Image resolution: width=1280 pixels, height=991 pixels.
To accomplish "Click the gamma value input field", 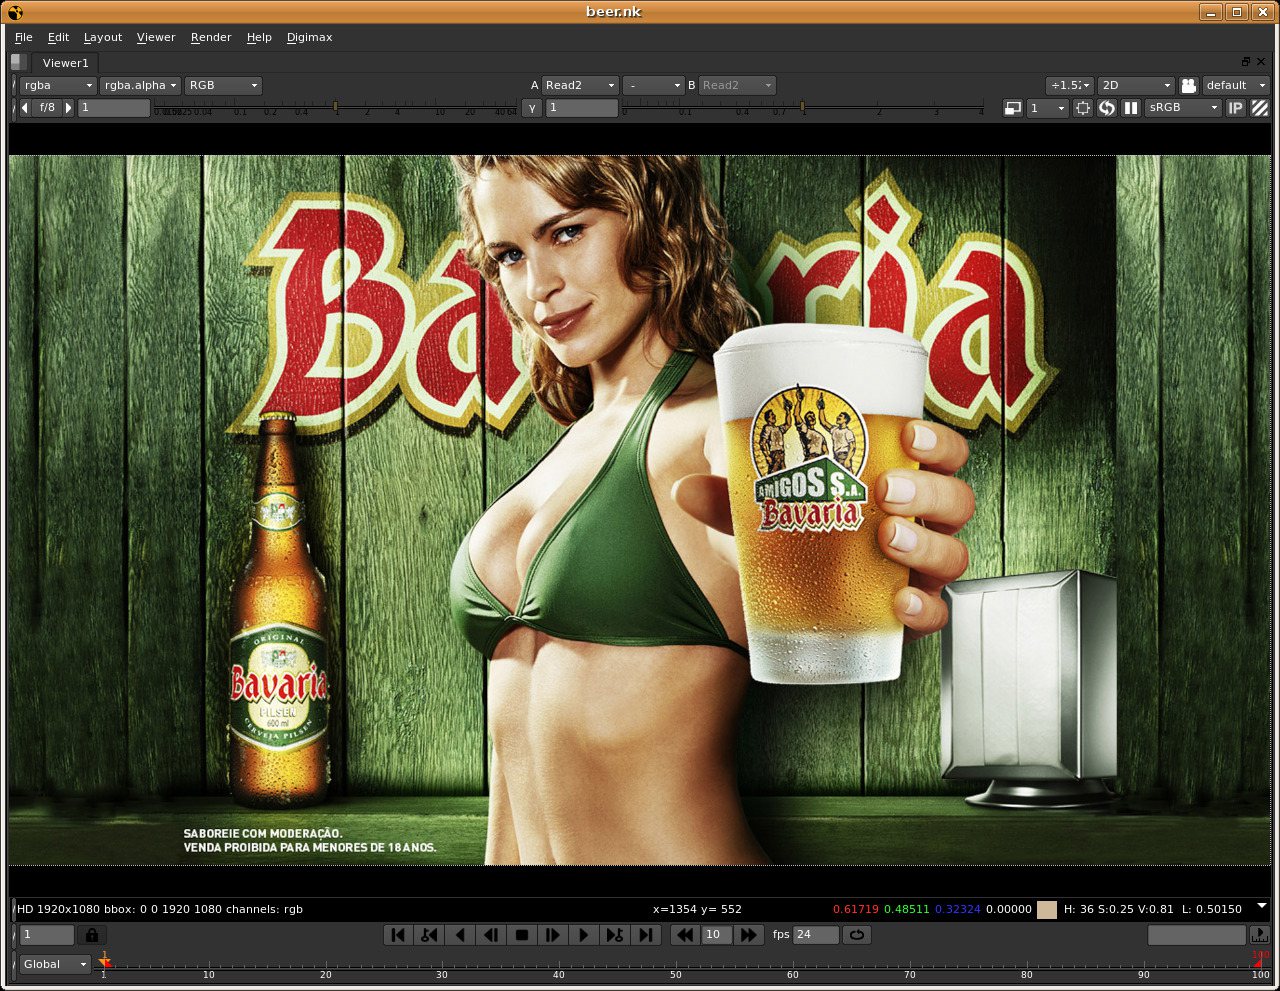I will [582, 107].
